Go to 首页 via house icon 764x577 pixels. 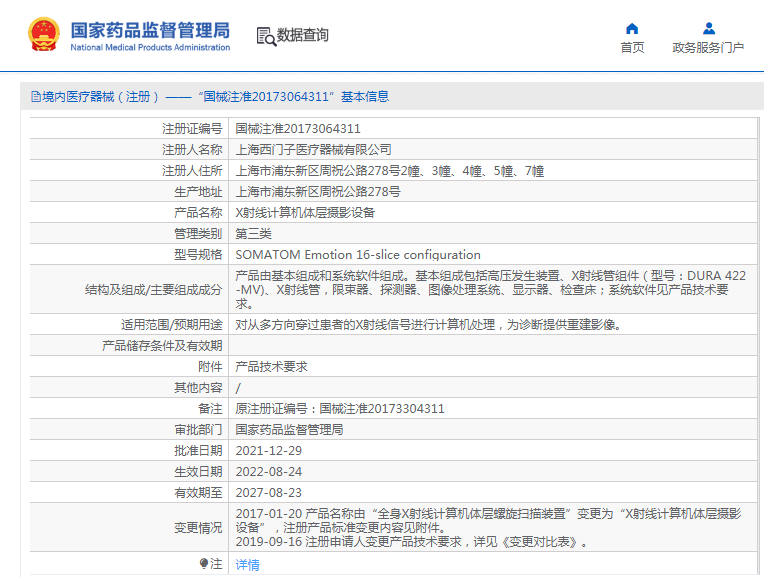632,29
